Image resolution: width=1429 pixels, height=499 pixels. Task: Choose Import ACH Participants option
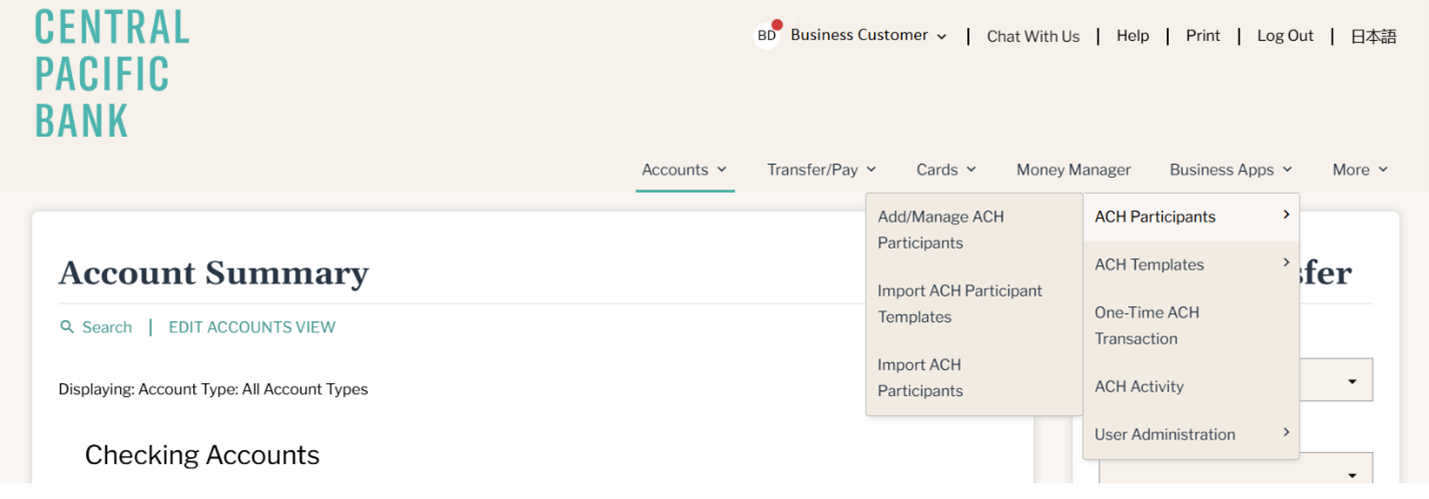point(974,378)
